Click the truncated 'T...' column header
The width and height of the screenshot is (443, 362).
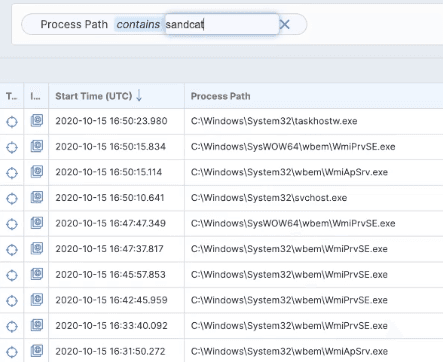tap(11, 96)
